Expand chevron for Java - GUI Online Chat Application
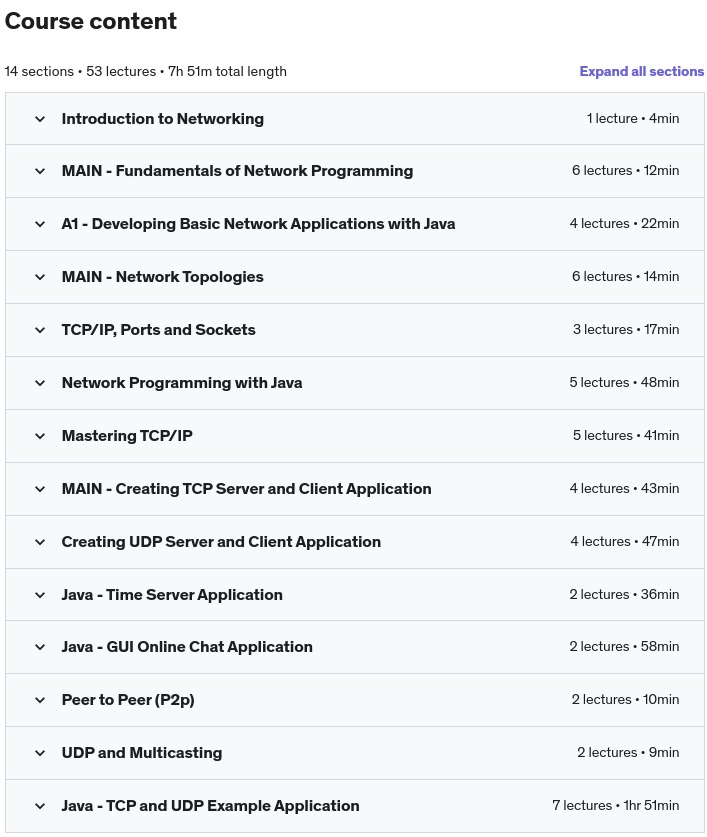Screen dimensions: 707x837 pyautogui.click(x=40, y=648)
